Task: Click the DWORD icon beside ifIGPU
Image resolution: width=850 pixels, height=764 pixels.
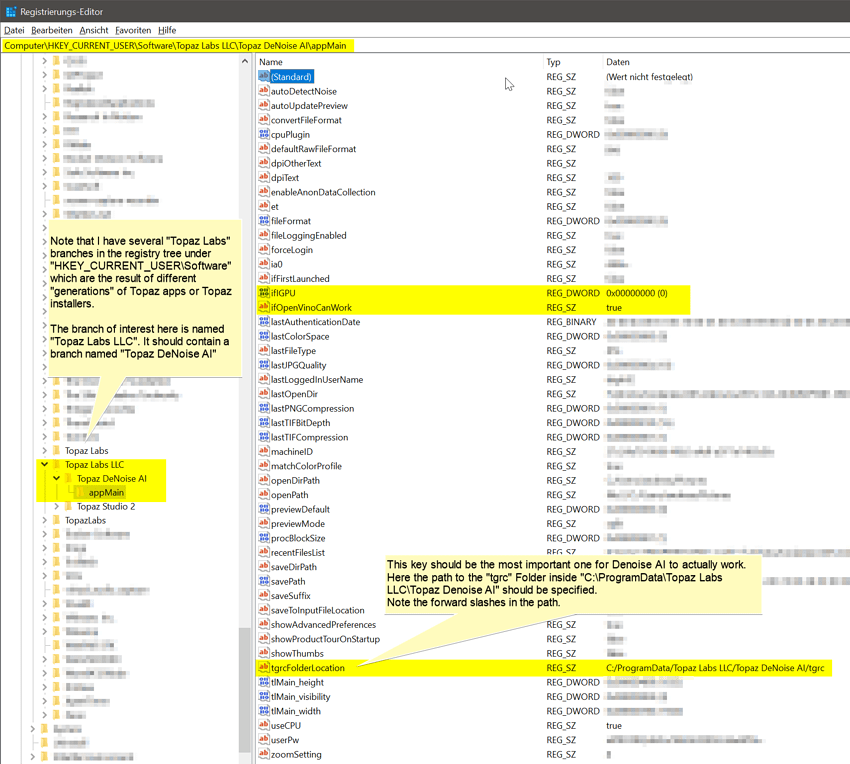Action: (x=264, y=293)
